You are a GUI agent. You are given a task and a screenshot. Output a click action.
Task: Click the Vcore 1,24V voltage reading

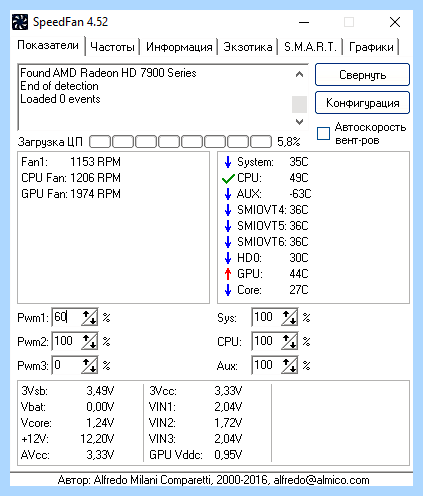pos(67,423)
